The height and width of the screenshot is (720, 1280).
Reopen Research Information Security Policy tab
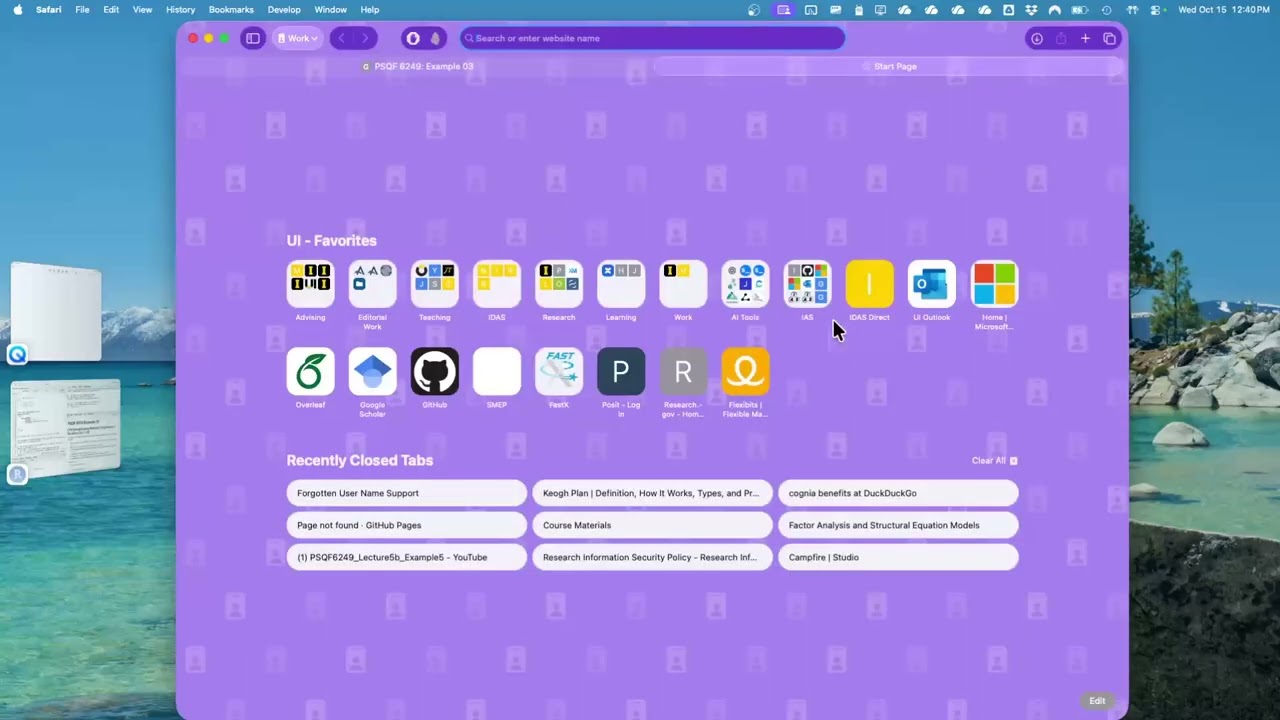tap(652, 557)
